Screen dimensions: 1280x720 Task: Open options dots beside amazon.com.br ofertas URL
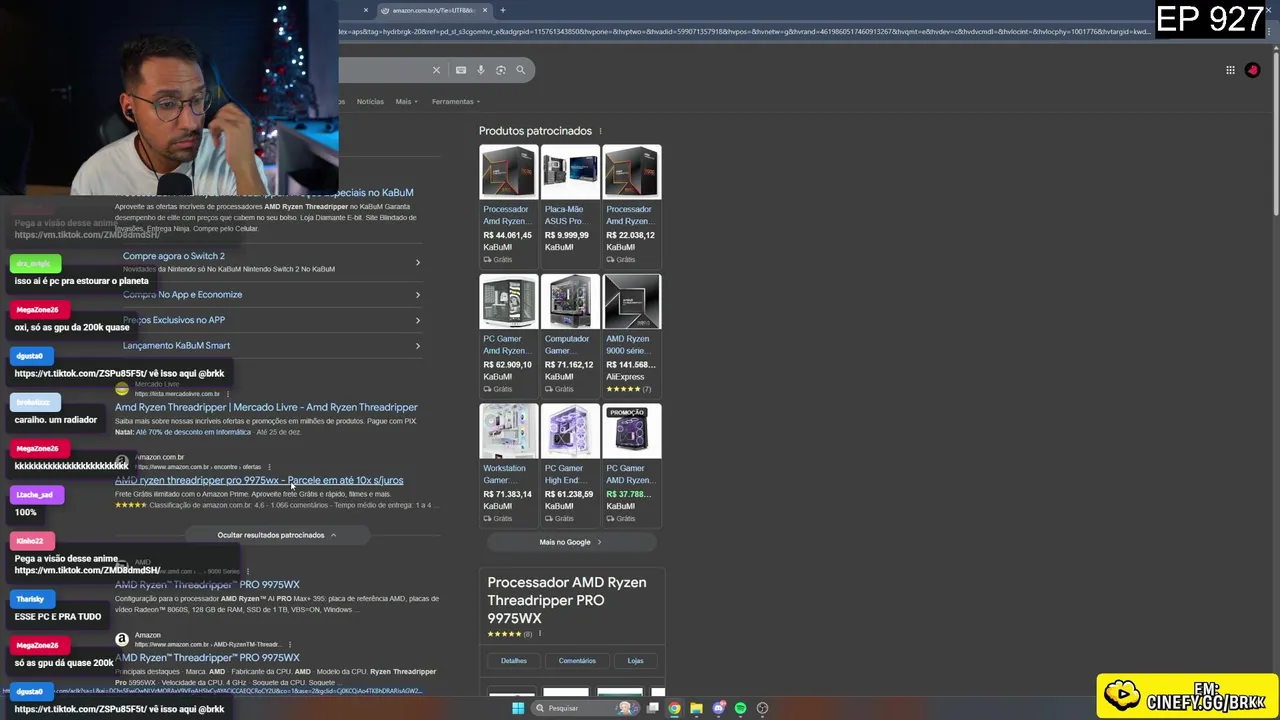(269, 467)
